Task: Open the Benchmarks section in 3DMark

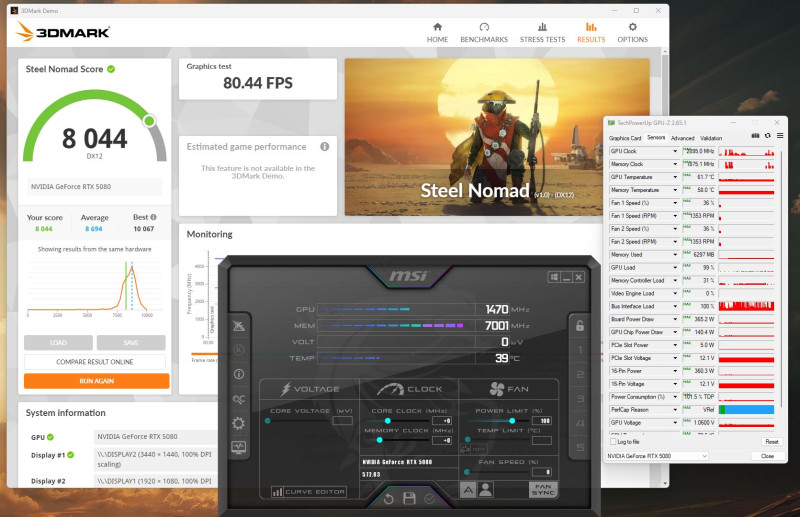Action: click(484, 33)
